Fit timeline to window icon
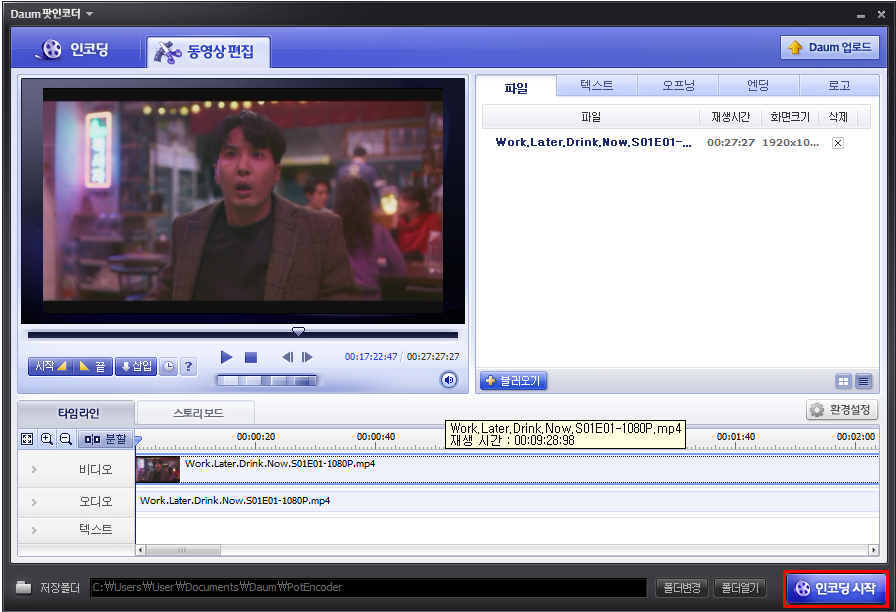Viewport: 896px width, 612px height. pos(27,439)
